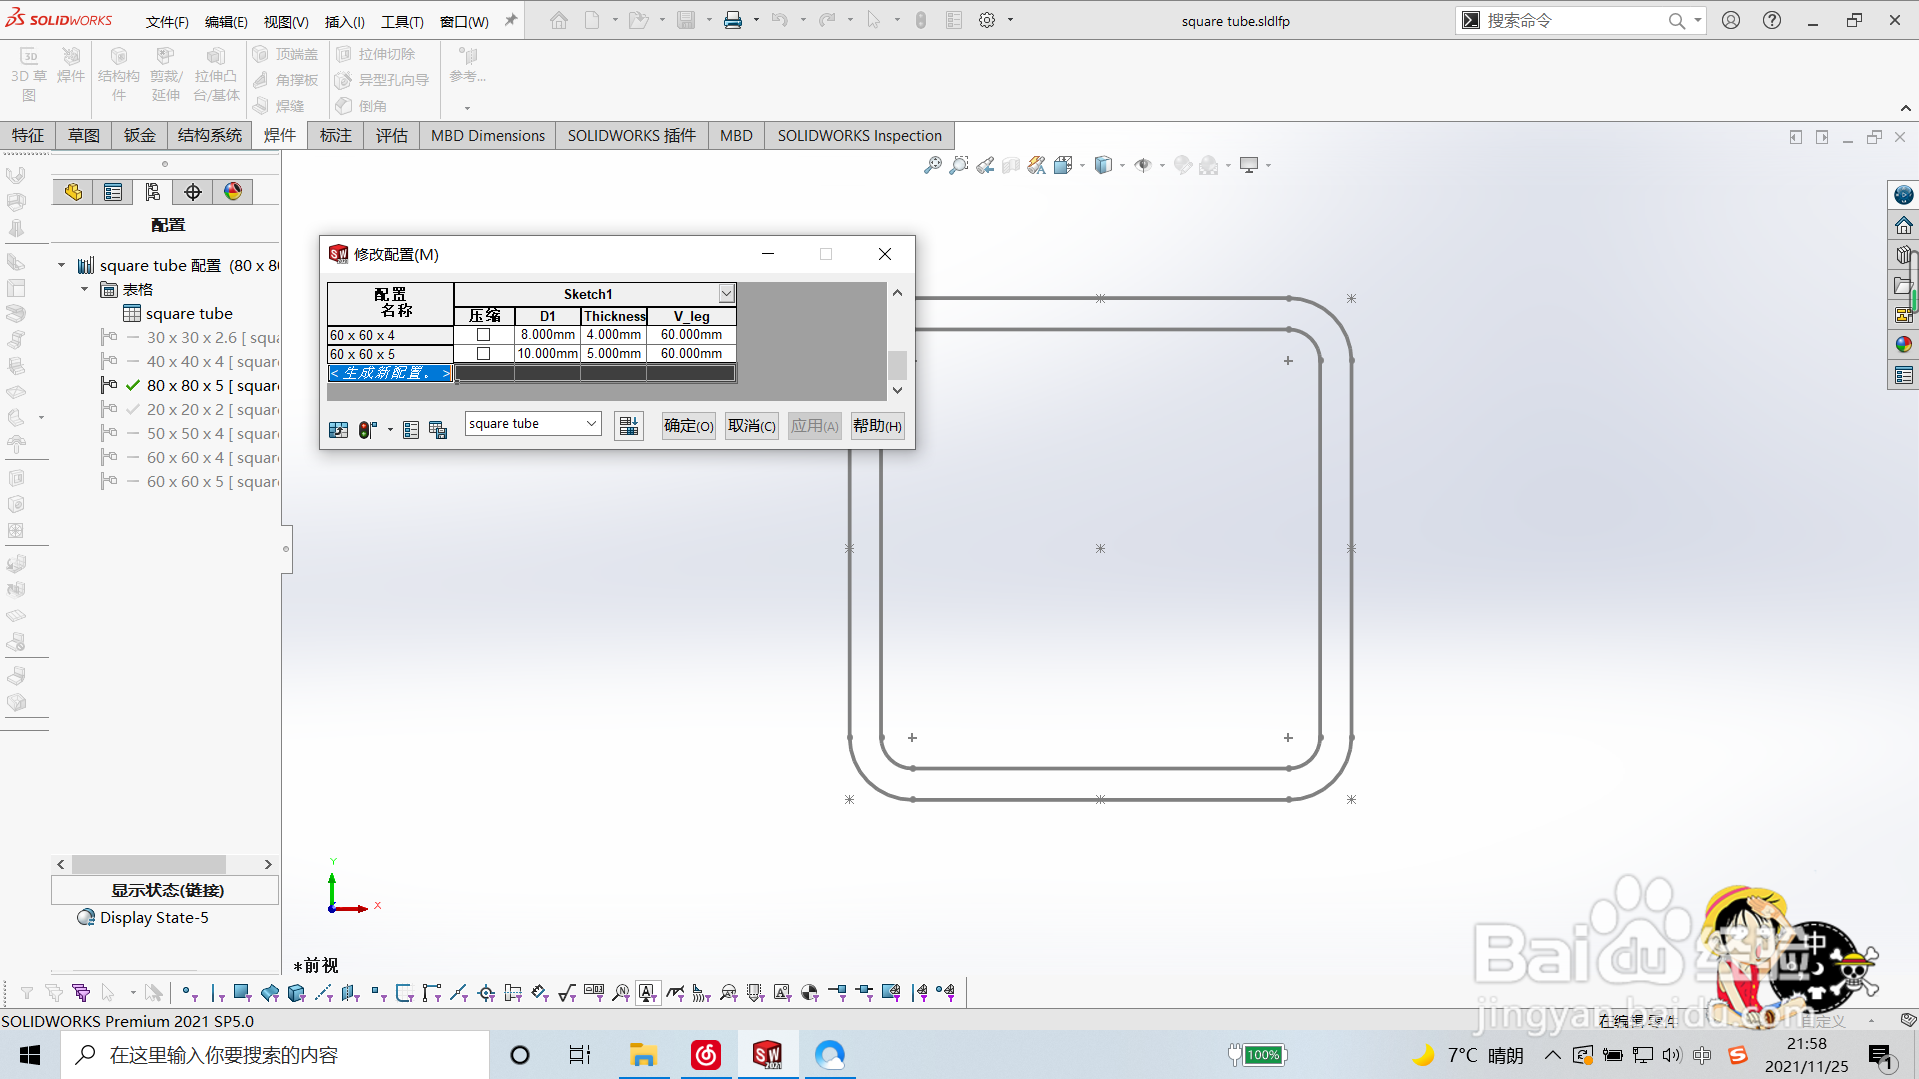Viewport: 1919px width, 1079px height.
Task: Click the 确定(O) button
Action: point(689,426)
